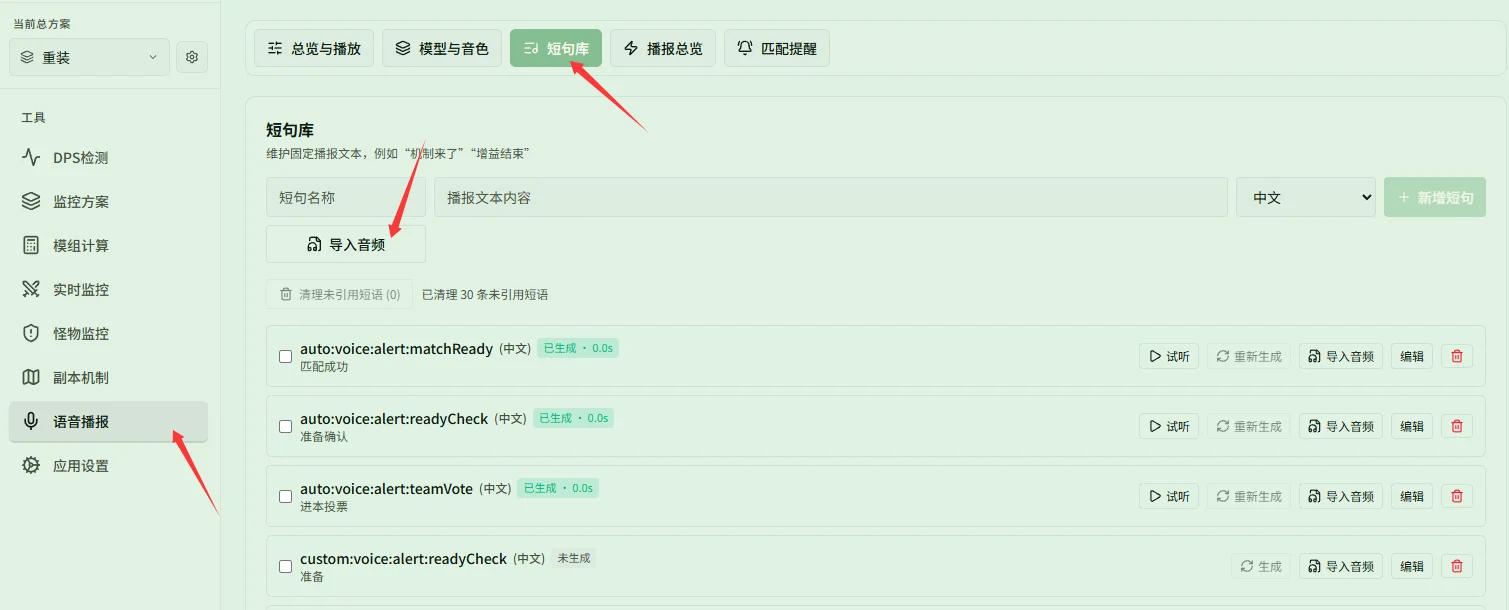
Task: Click the 应用设置 gear icon
Action: pyautogui.click(x=31, y=466)
